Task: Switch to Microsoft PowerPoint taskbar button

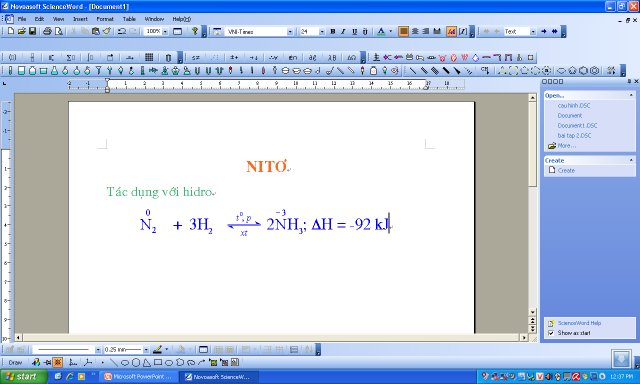Action: tap(140, 377)
